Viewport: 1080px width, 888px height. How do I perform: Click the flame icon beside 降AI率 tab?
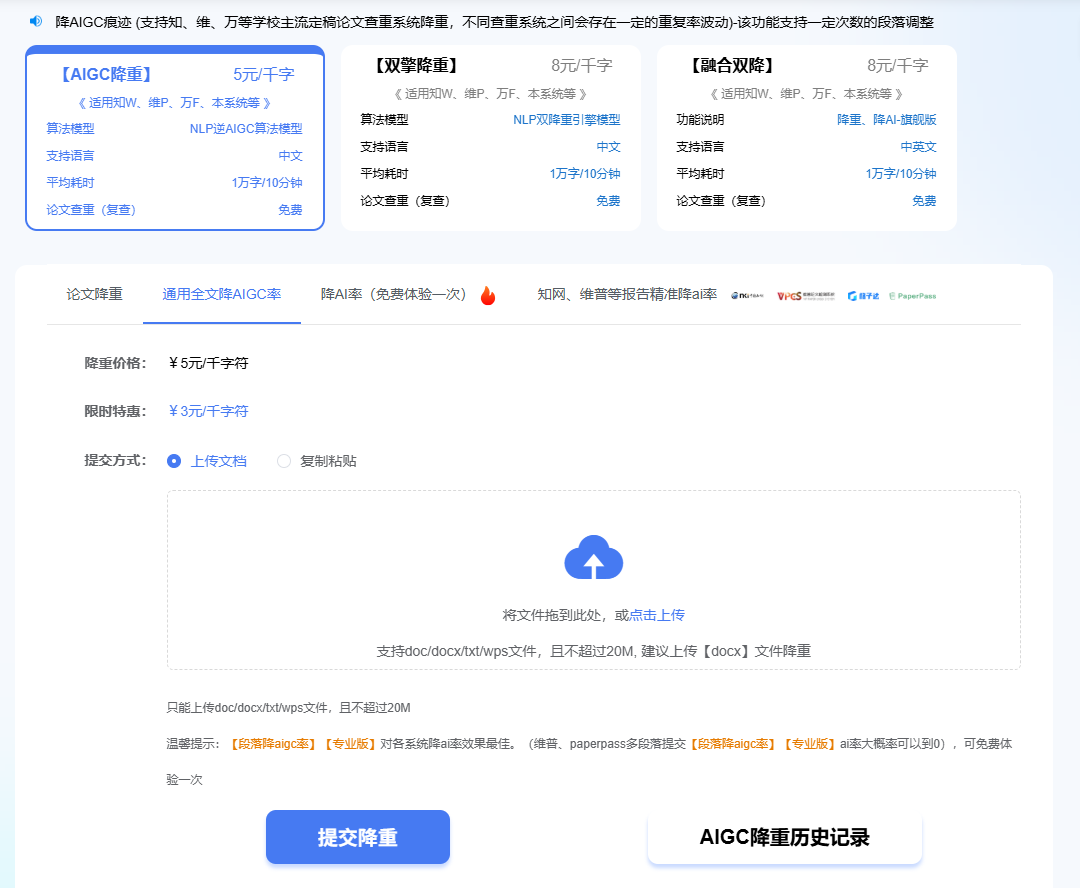point(488,296)
